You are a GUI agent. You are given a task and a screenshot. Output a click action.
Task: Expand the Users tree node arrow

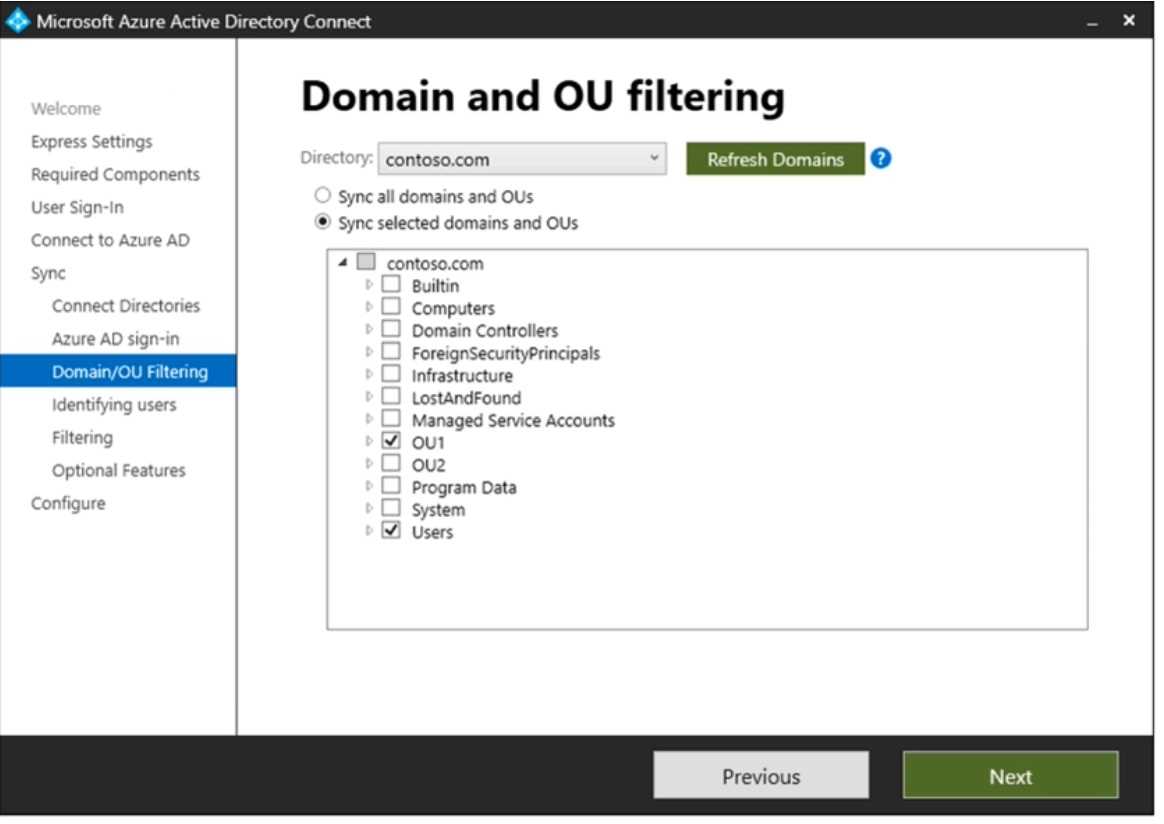369,531
